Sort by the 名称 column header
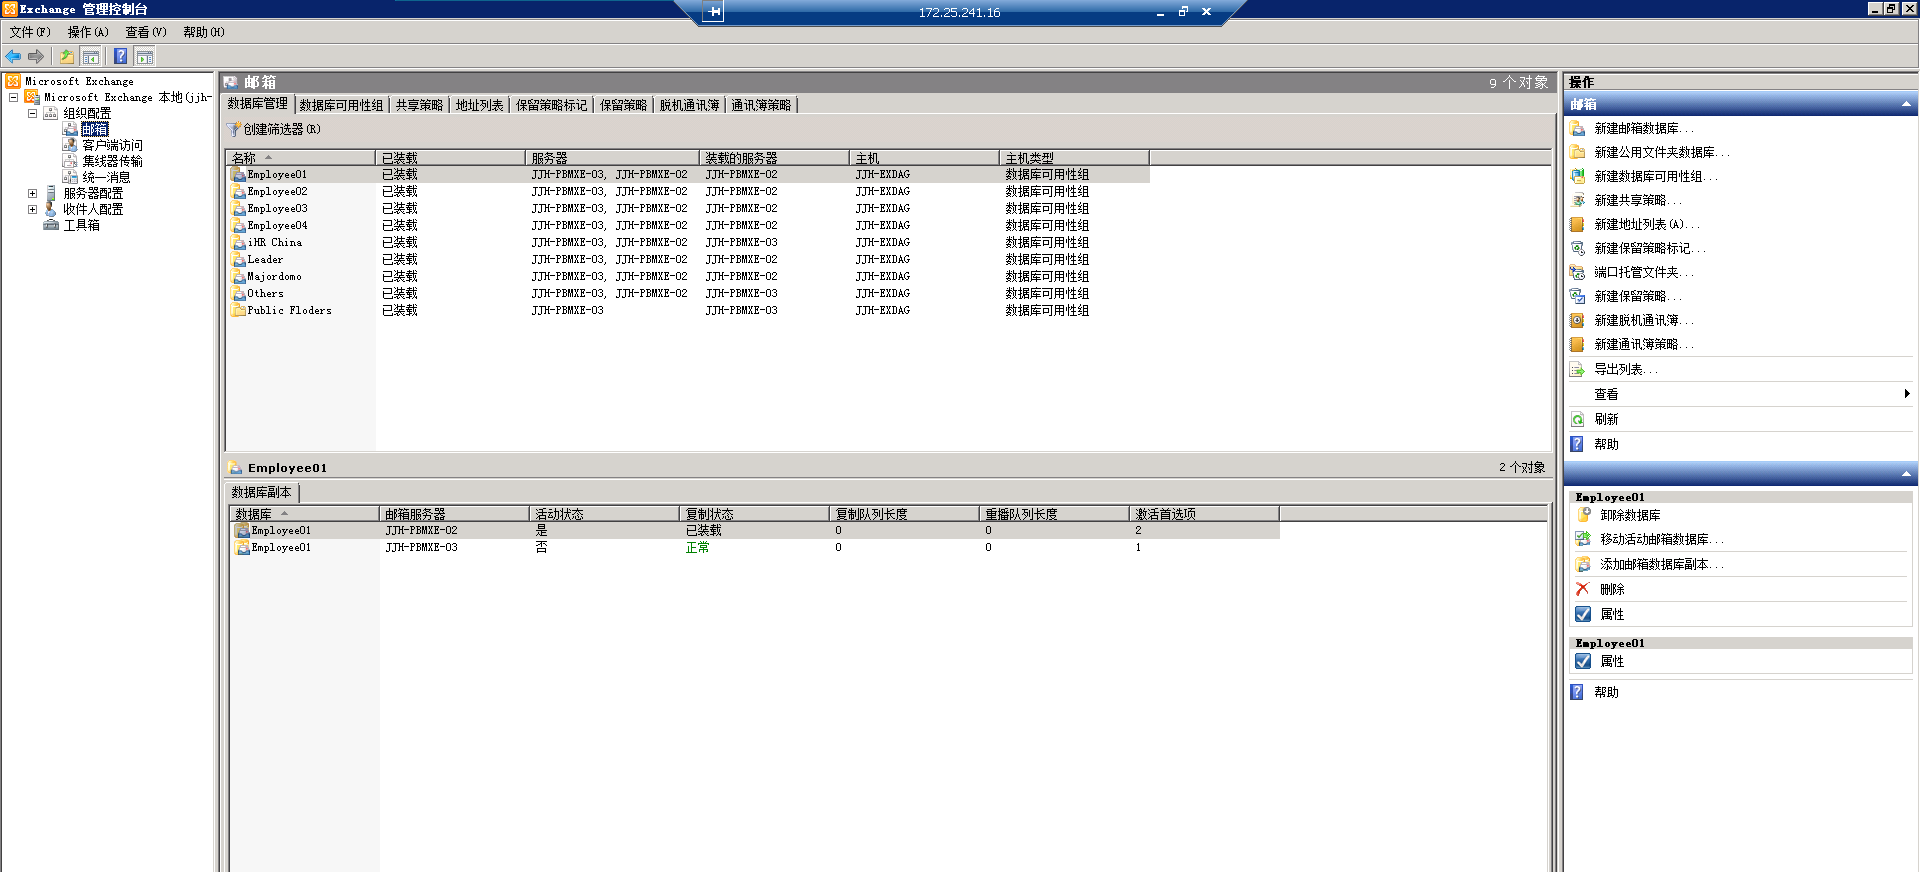The height and width of the screenshot is (872, 1920). 300,158
